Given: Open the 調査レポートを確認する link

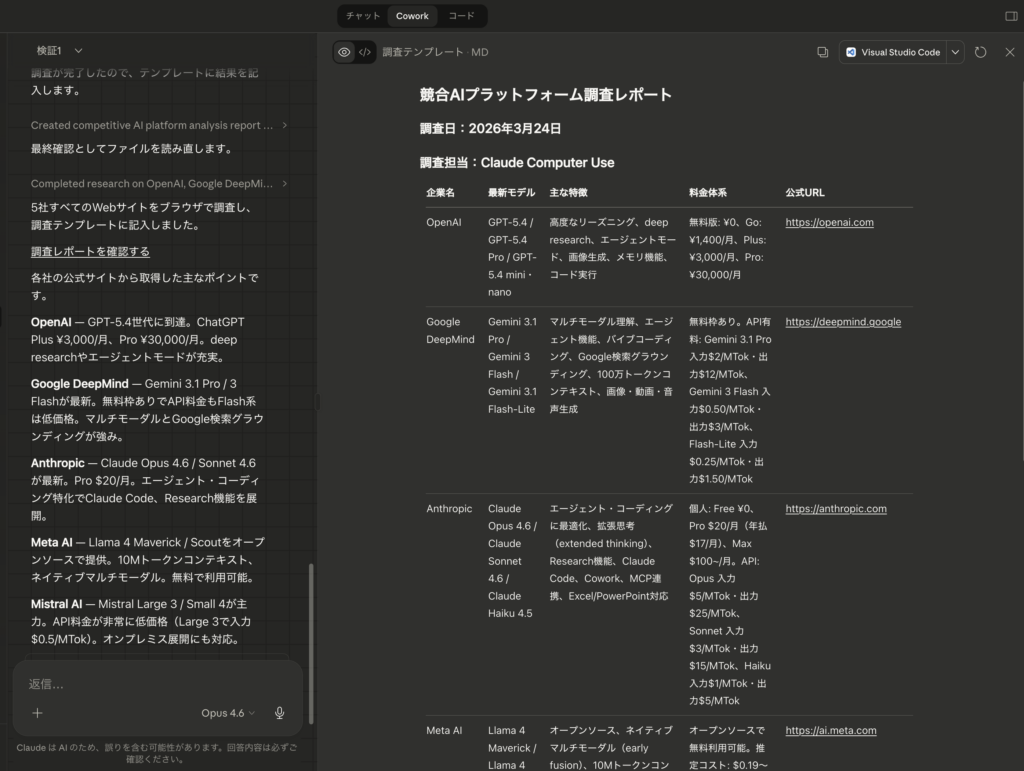Looking at the screenshot, I should click(91, 248).
